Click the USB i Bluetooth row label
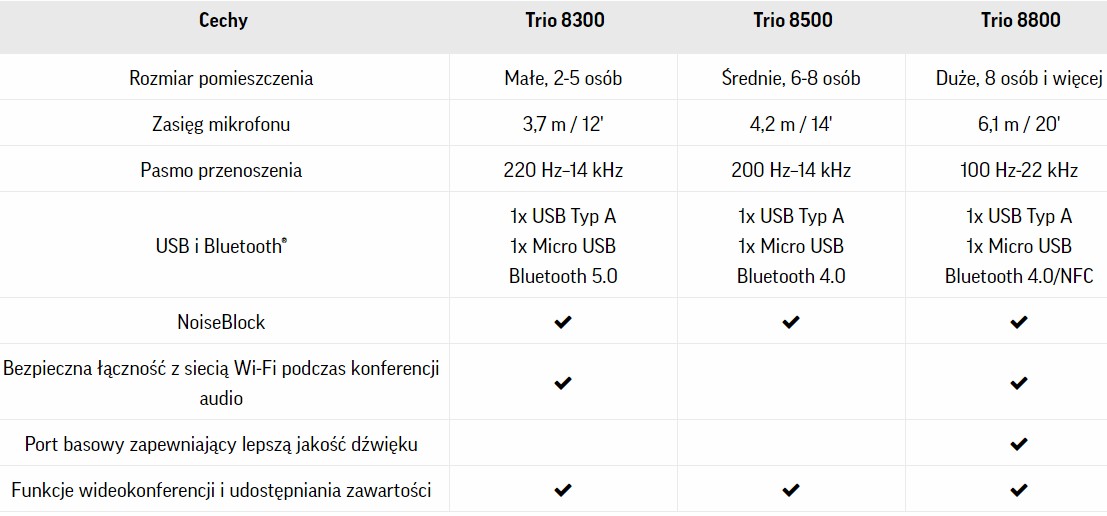1107x516 pixels. pos(221,246)
